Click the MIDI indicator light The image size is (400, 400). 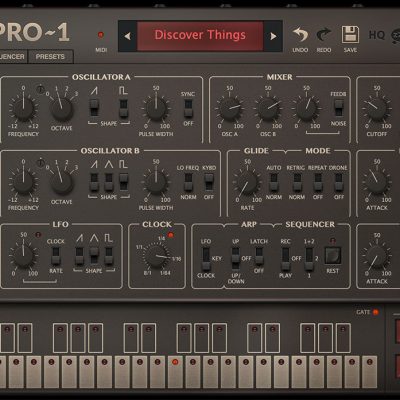101,35
